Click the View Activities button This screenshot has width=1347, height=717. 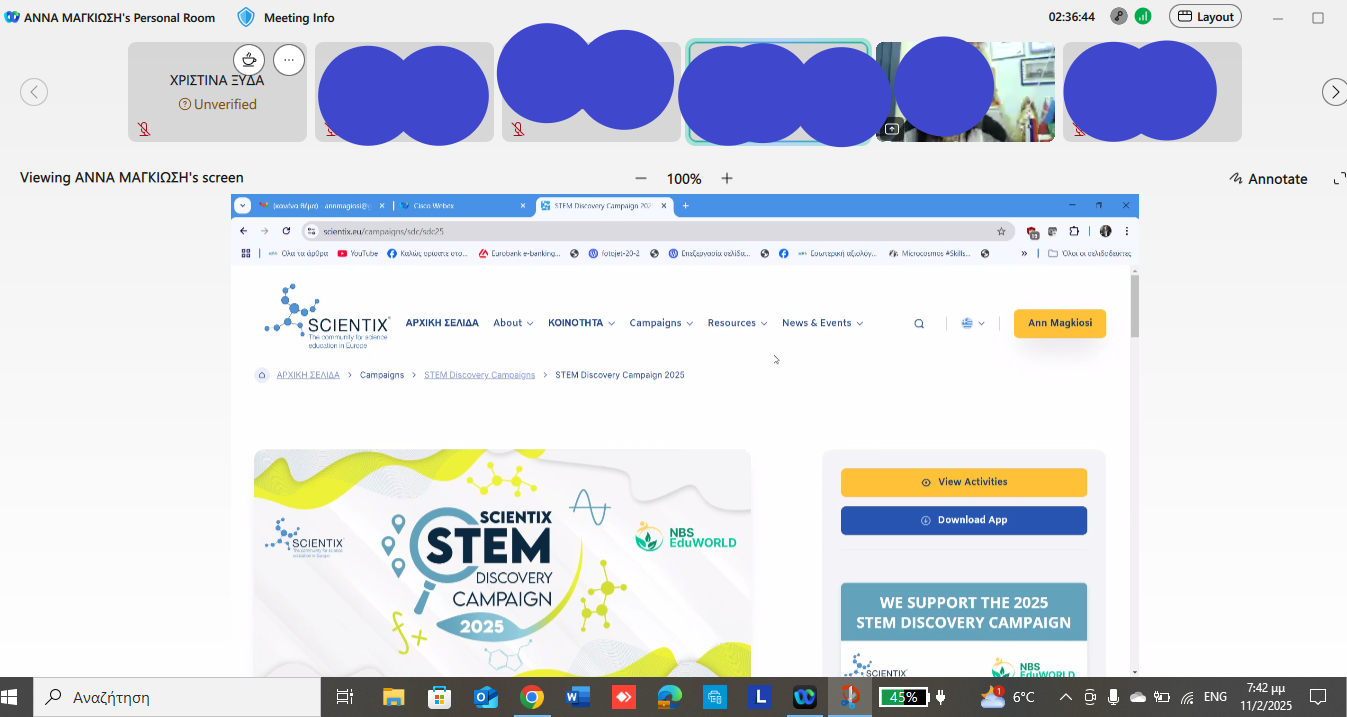point(963,482)
